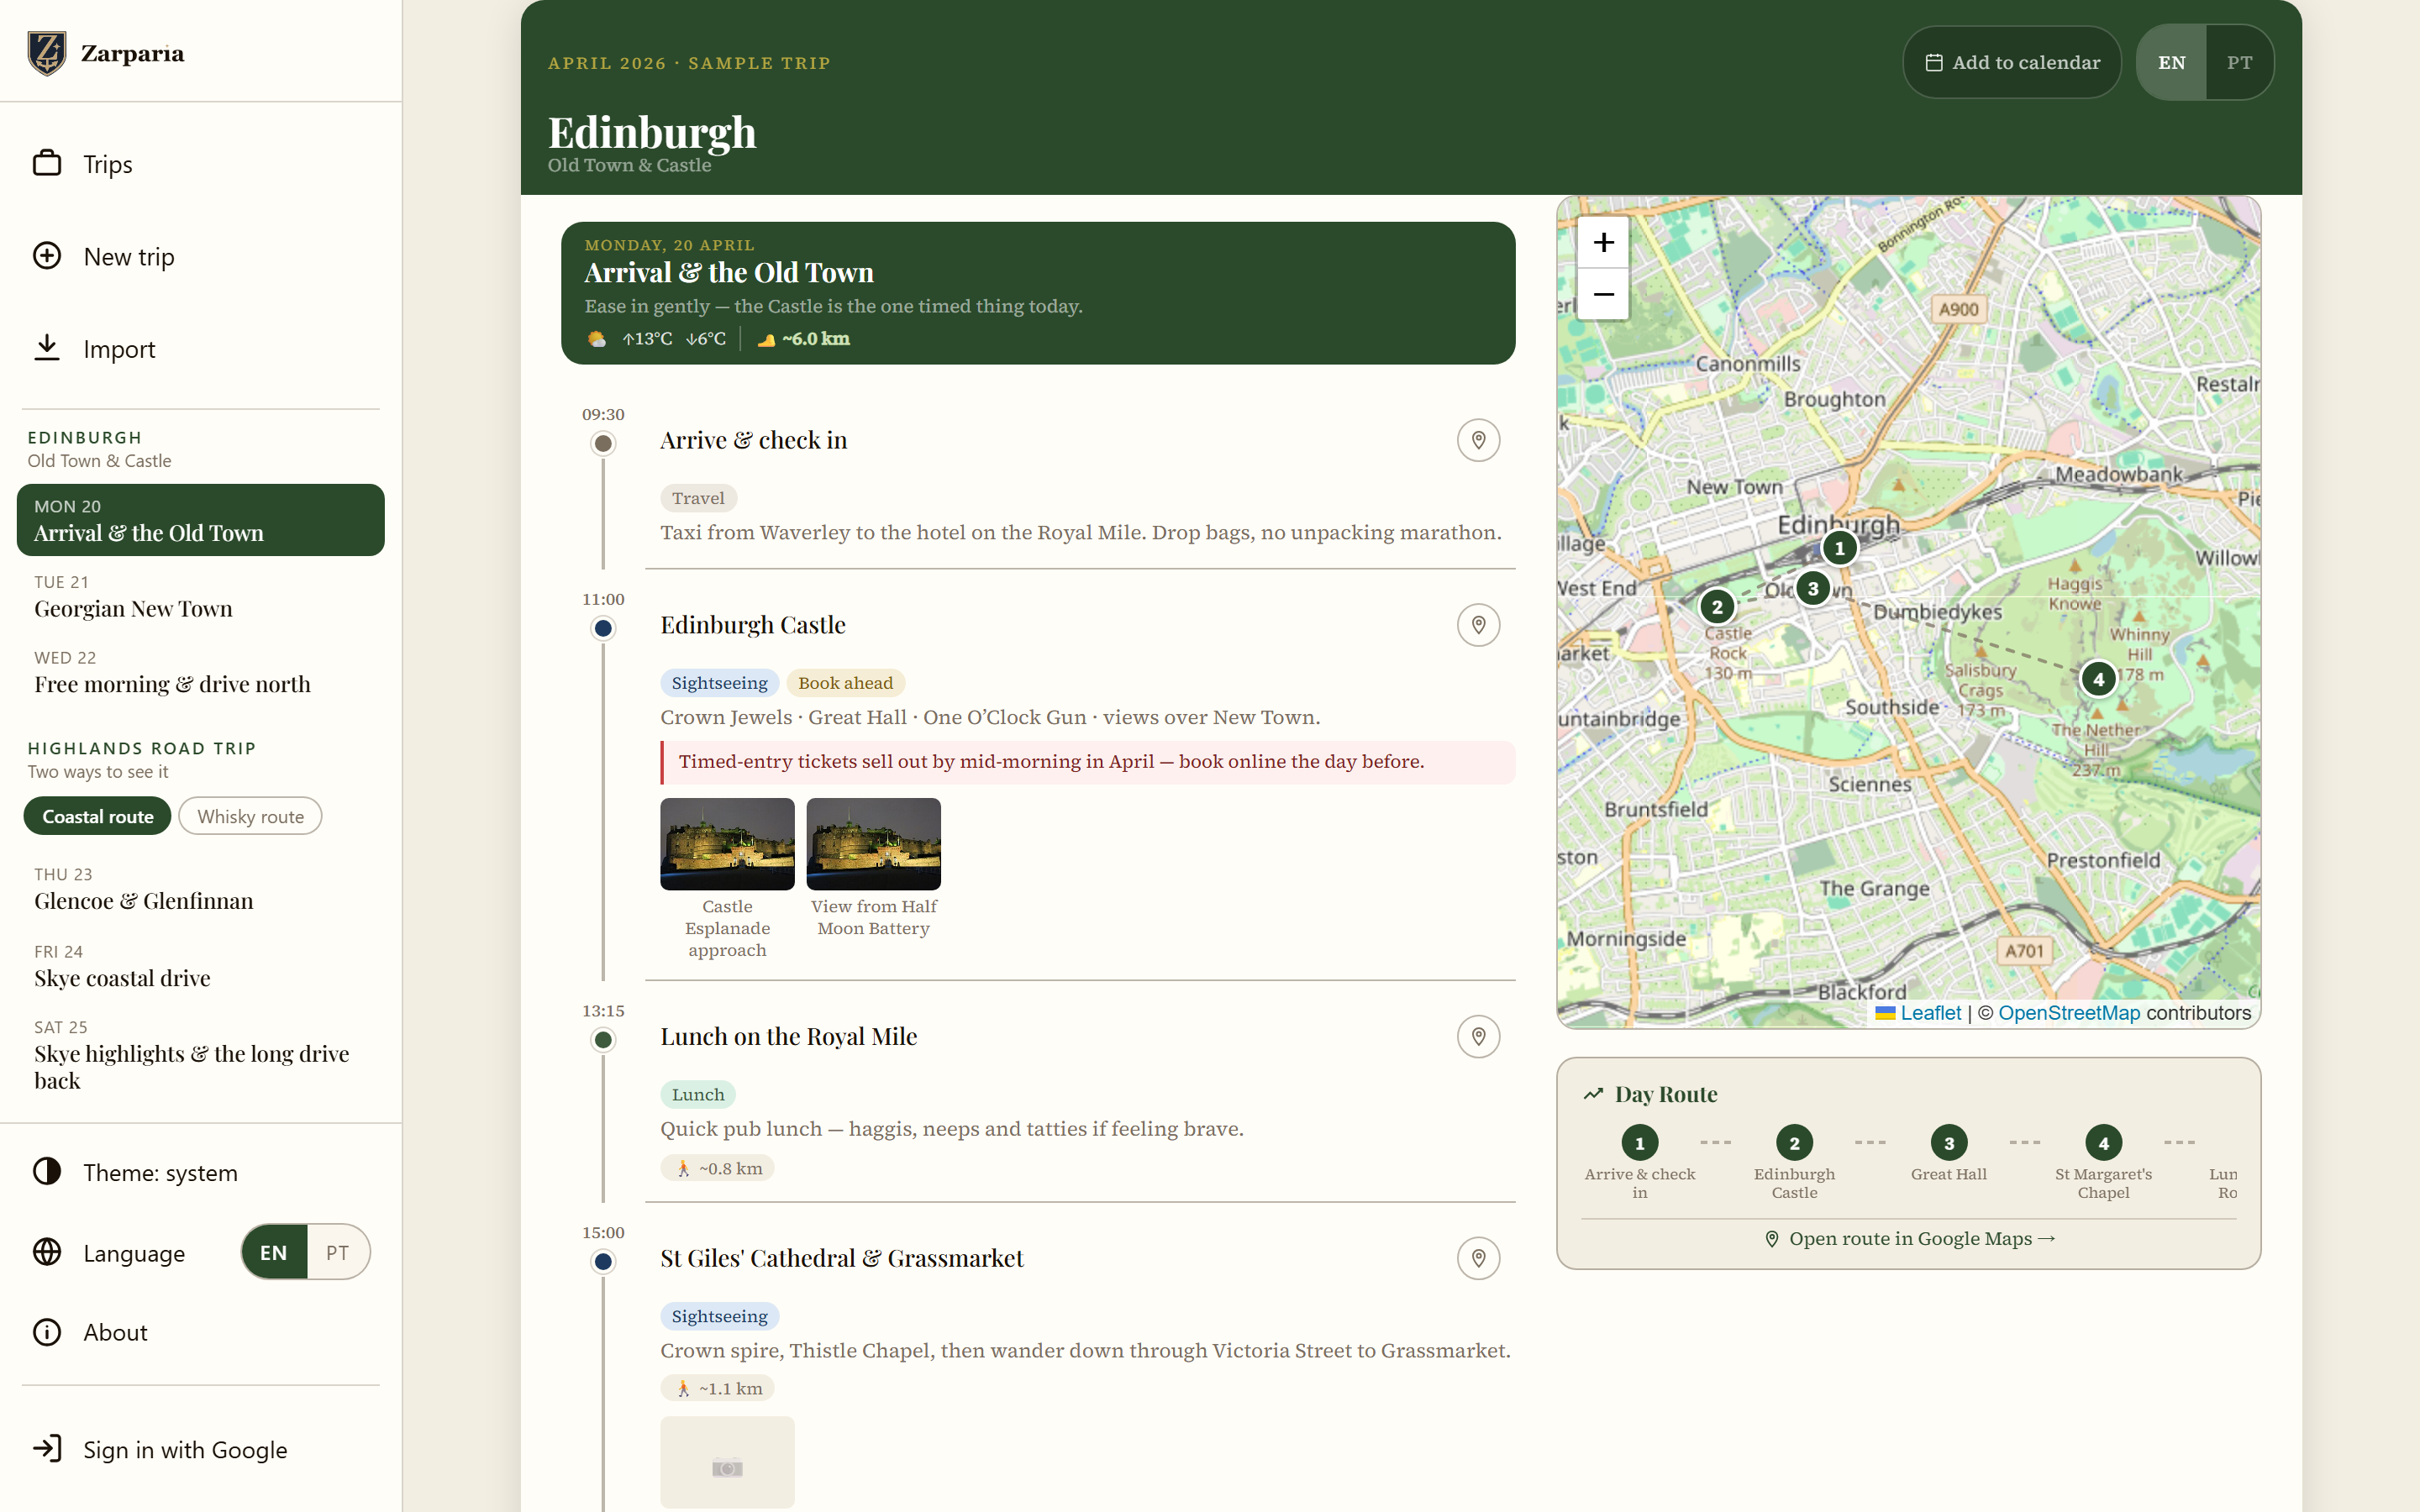
Task: Click the 15:00 timeline dot
Action: point(603,1261)
